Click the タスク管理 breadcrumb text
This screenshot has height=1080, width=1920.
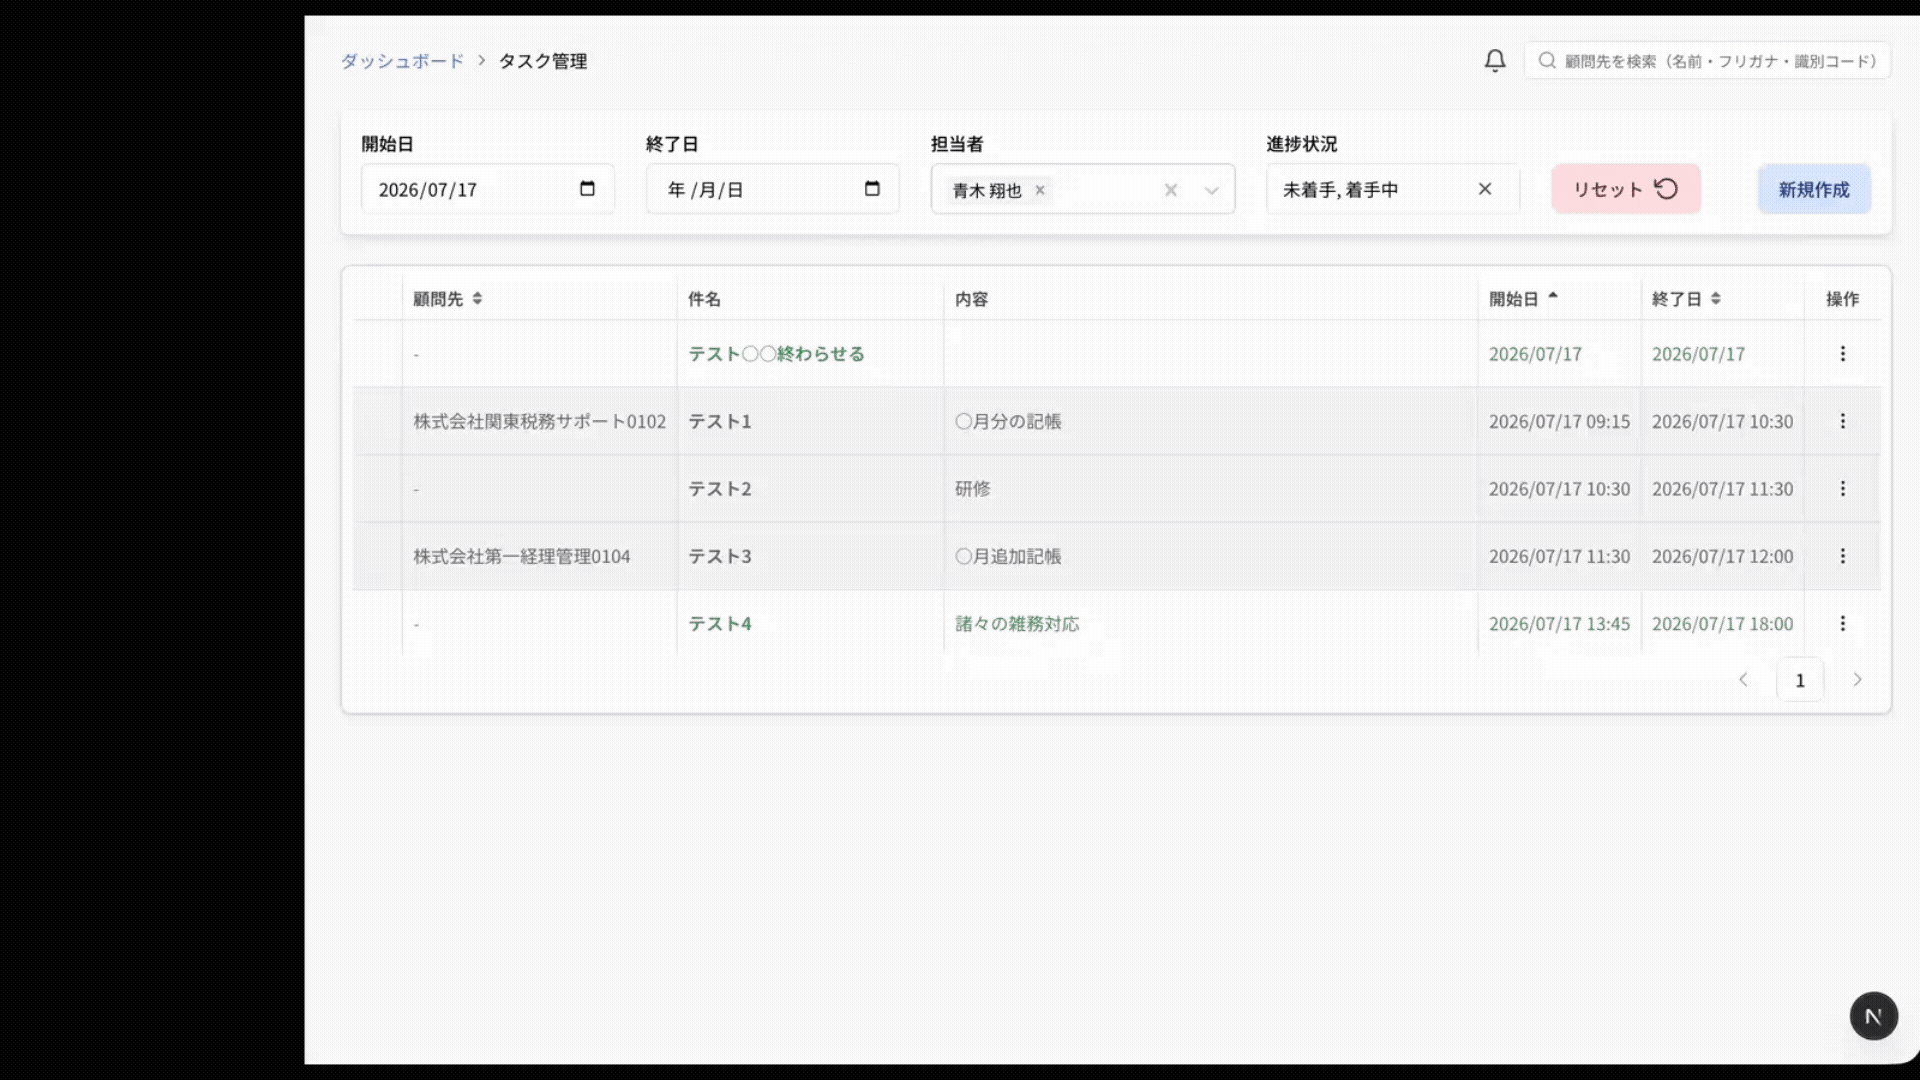pyautogui.click(x=543, y=61)
